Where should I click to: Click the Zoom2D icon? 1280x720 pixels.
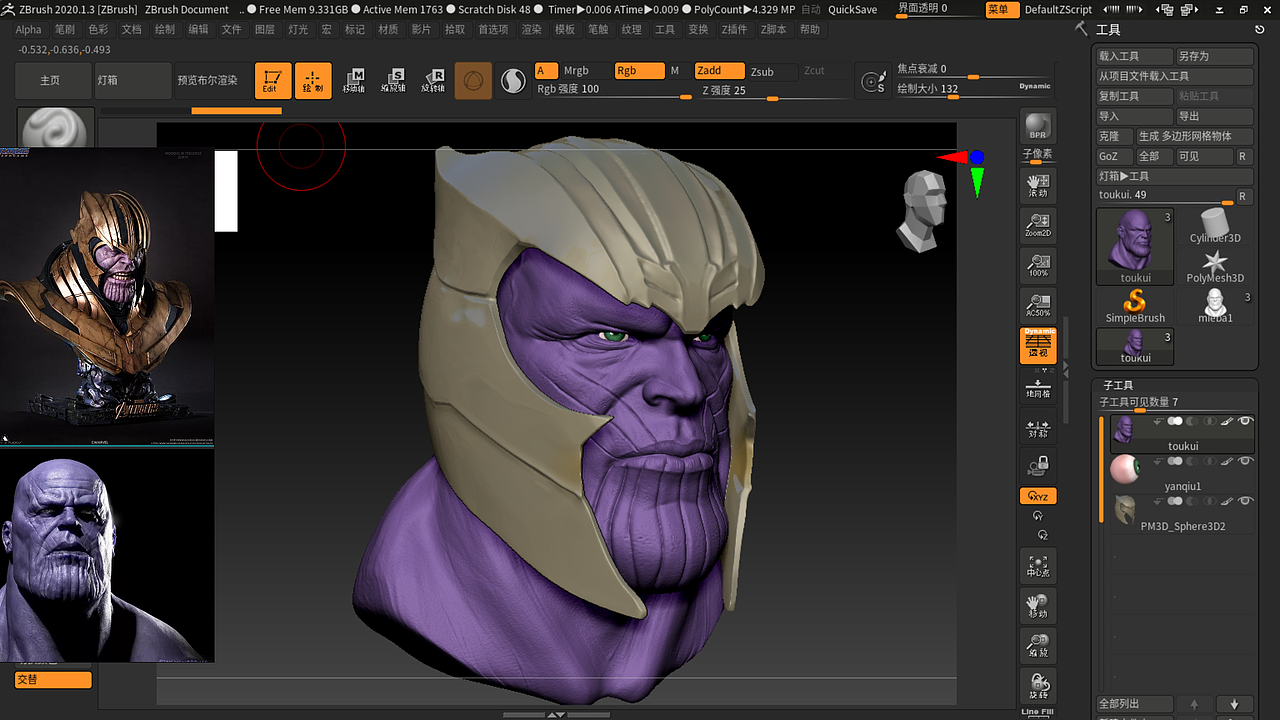click(1038, 224)
